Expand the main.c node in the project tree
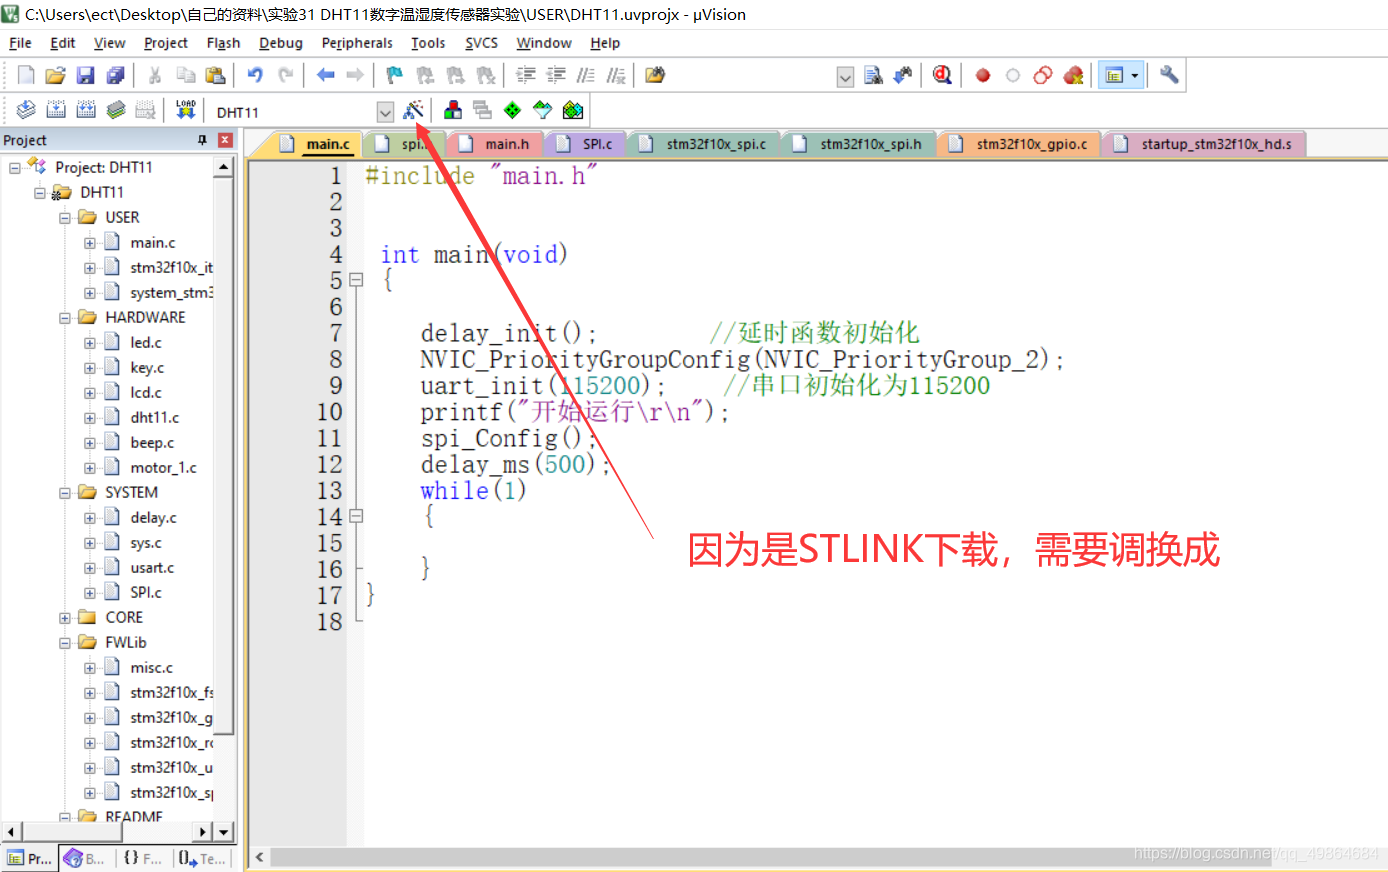 click(90, 243)
